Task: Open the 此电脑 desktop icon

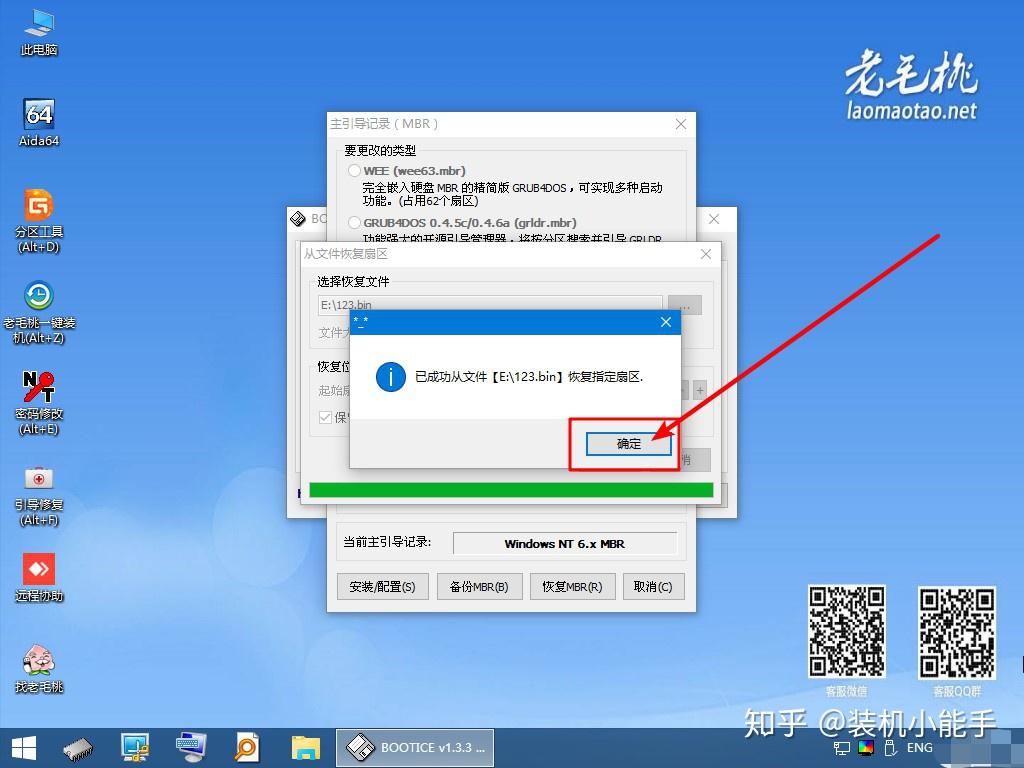Action: coord(39,31)
